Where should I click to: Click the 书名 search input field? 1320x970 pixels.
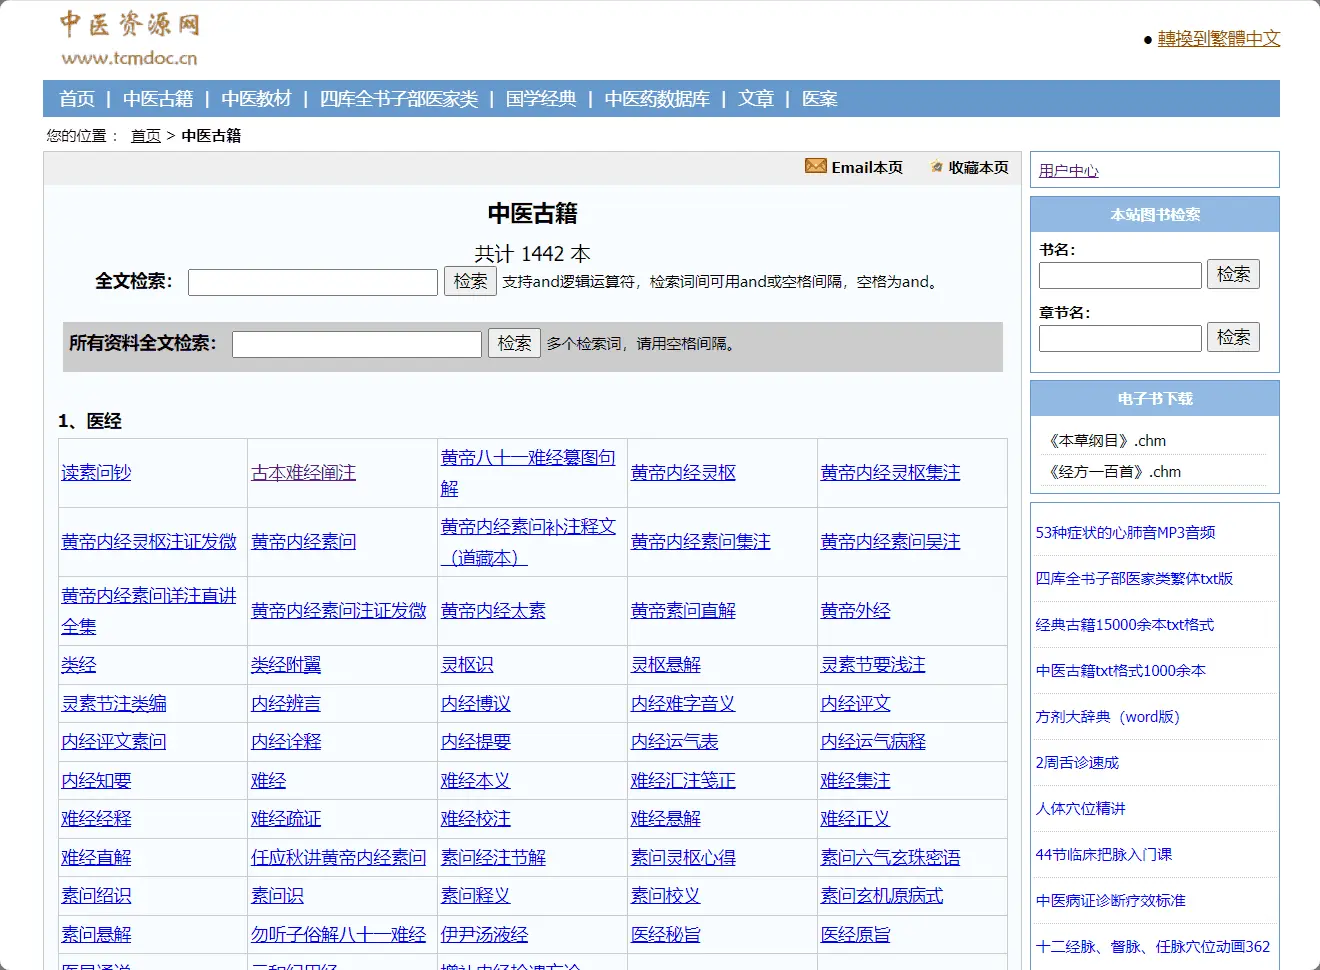pos(1119,274)
